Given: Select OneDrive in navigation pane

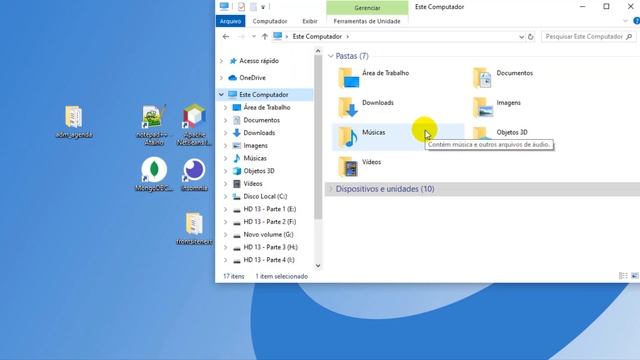Looking at the screenshot, I should [x=252, y=78].
